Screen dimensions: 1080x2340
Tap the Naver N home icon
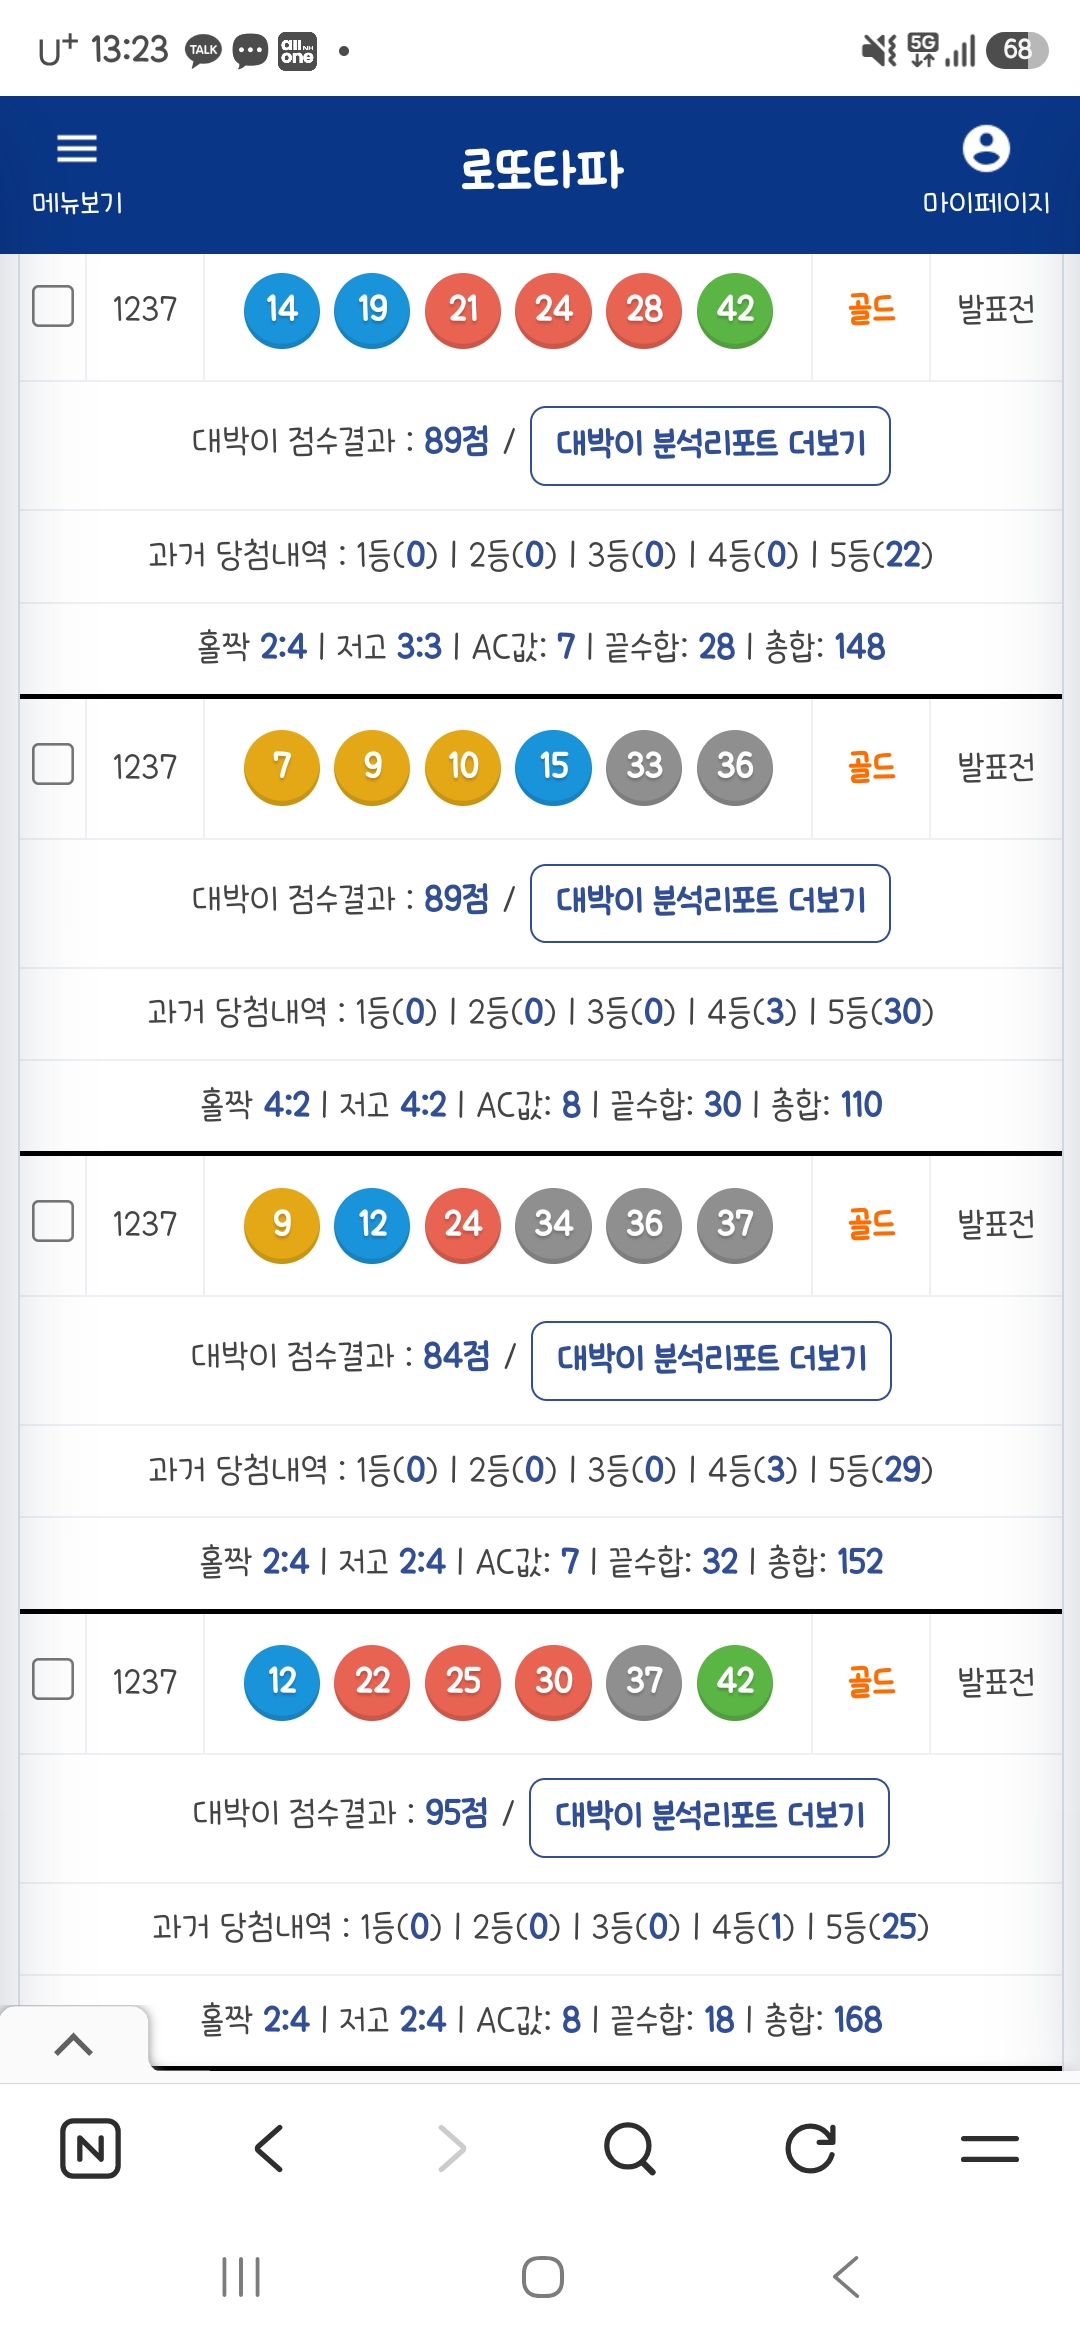click(91, 2148)
